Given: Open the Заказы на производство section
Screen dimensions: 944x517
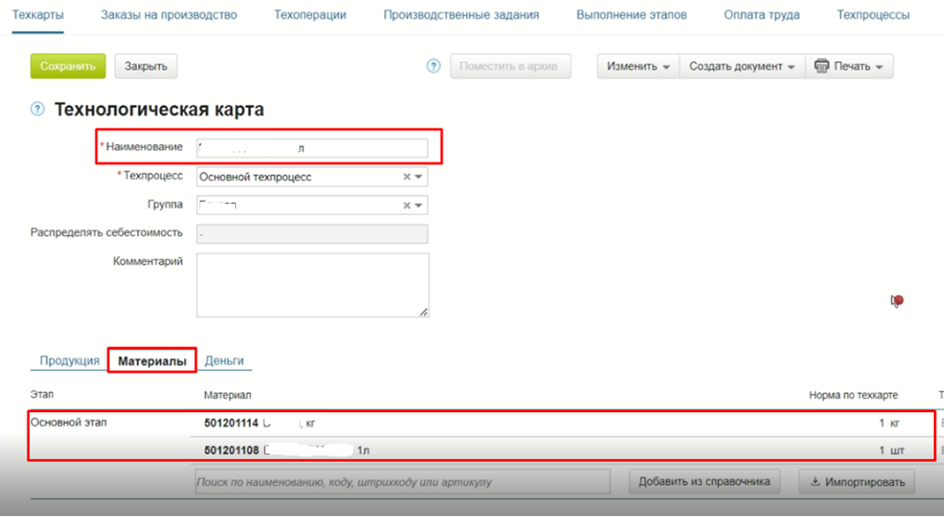Looking at the screenshot, I should point(169,15).
